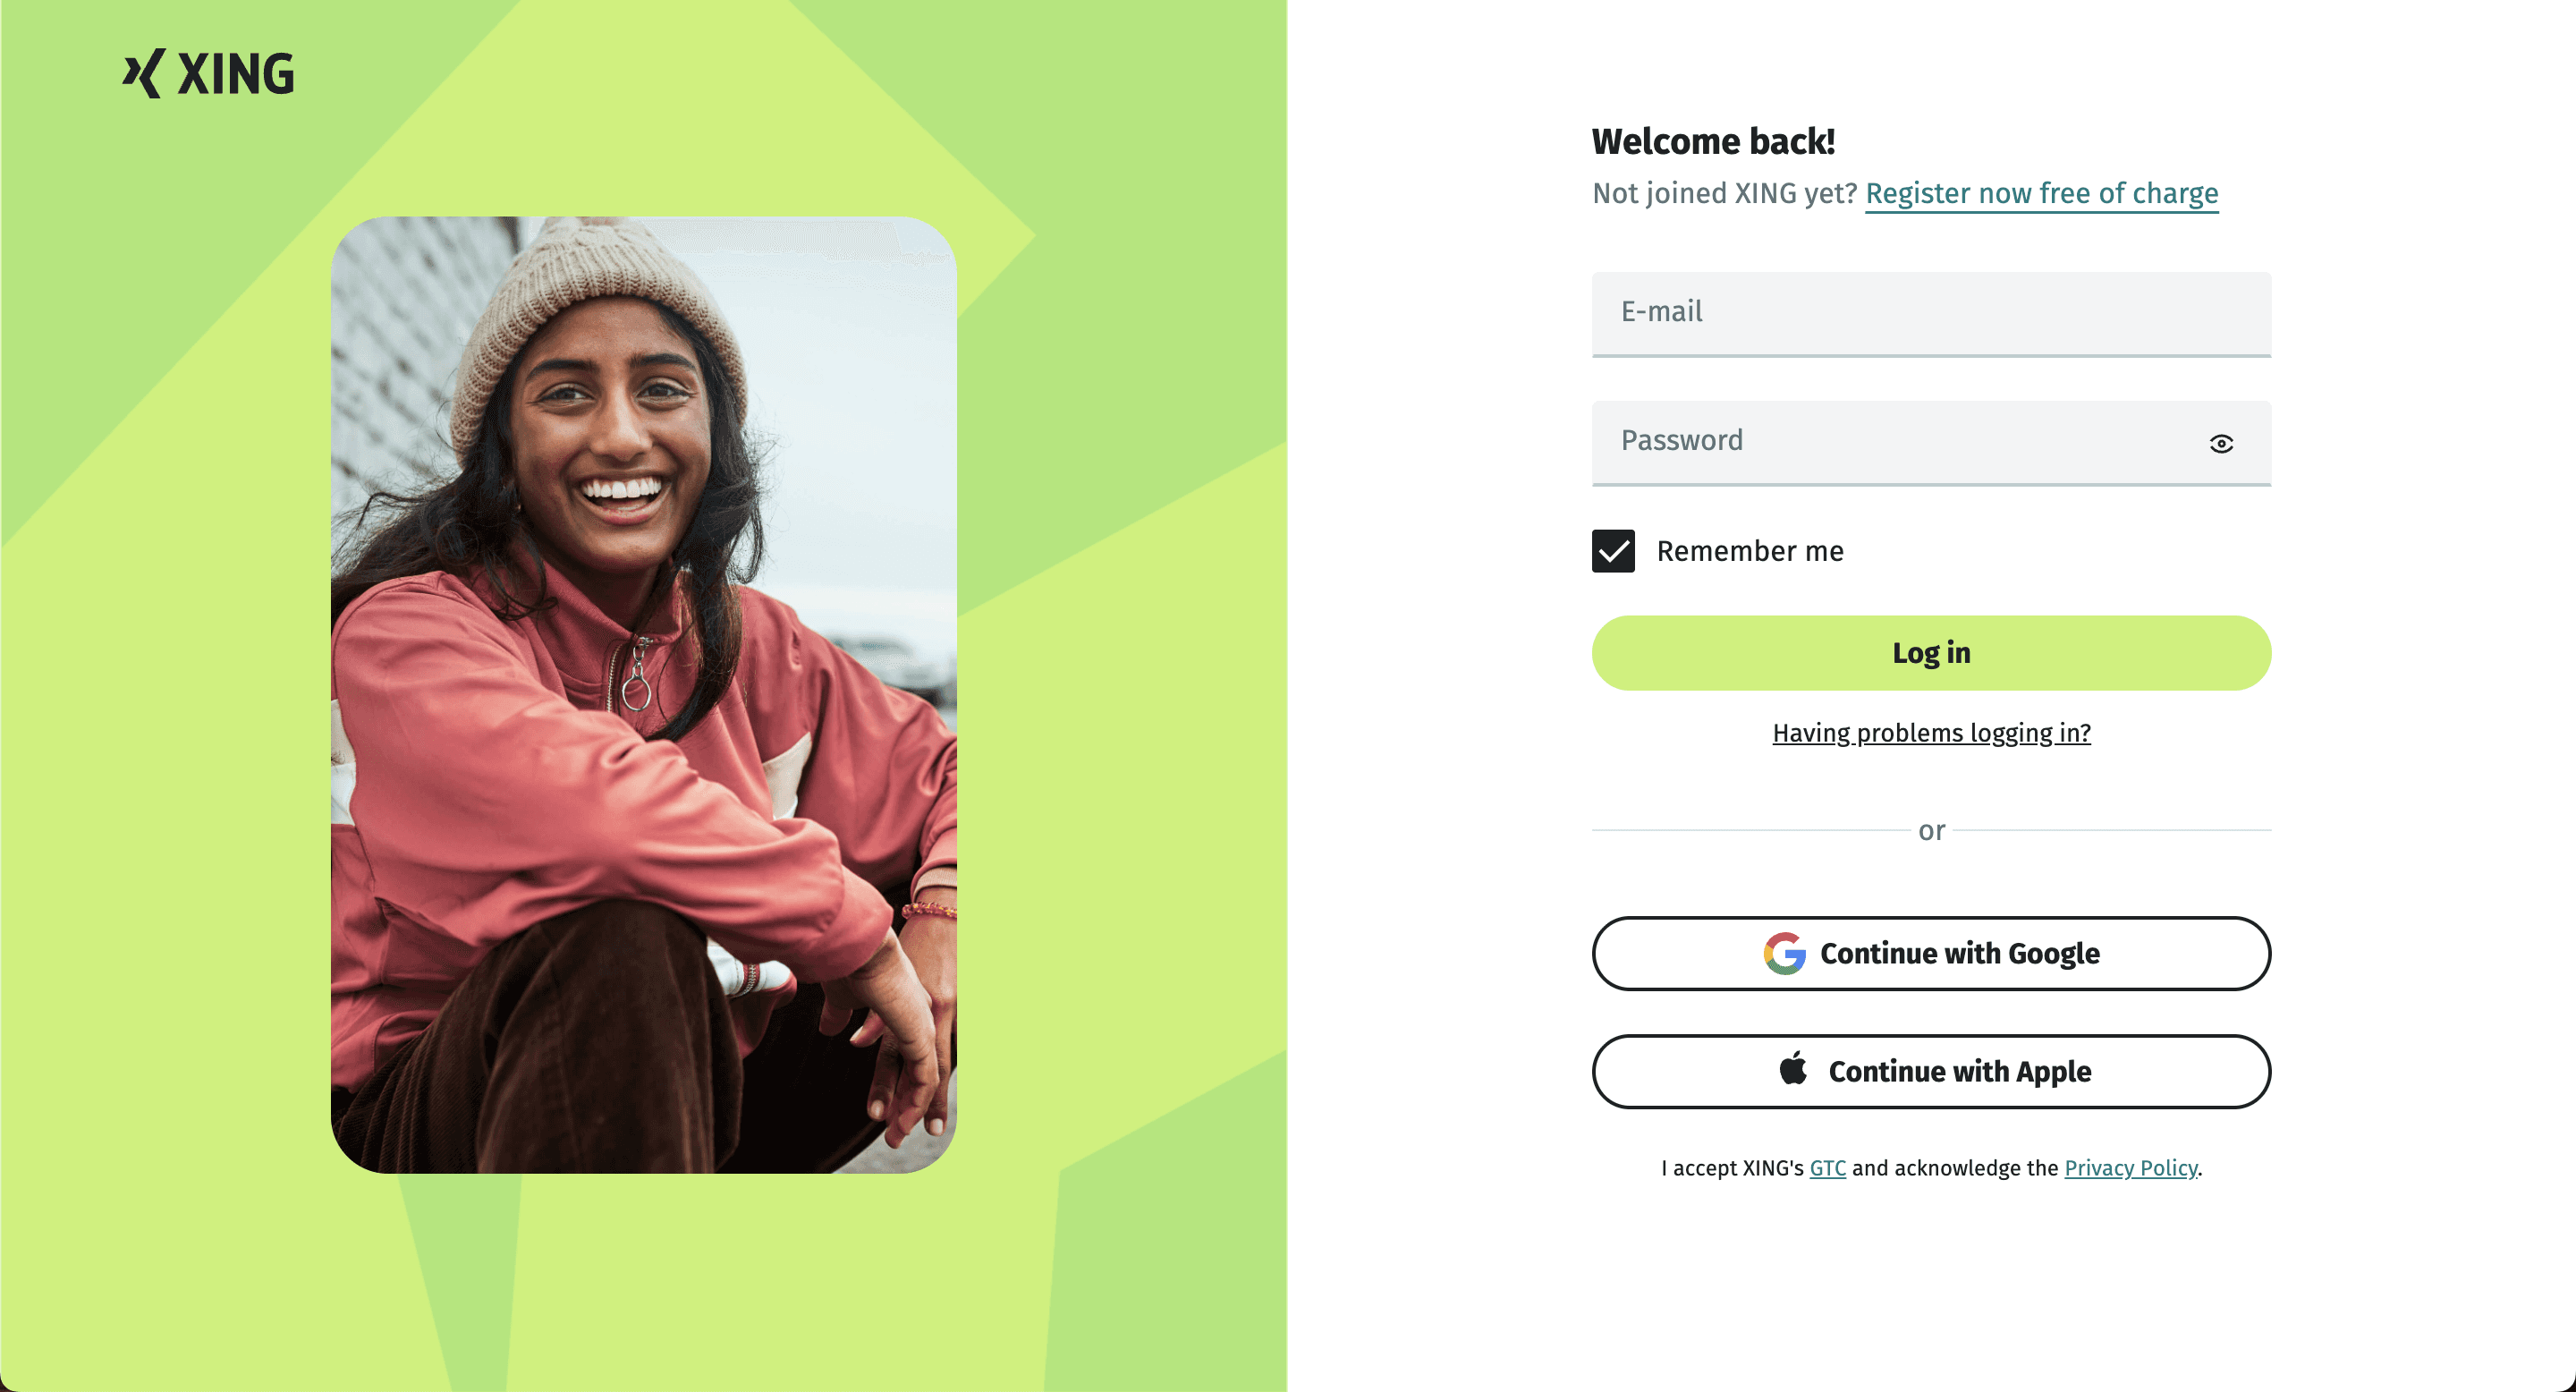
Task: Open Register now free of charge link
Action: click(2041, 193)
